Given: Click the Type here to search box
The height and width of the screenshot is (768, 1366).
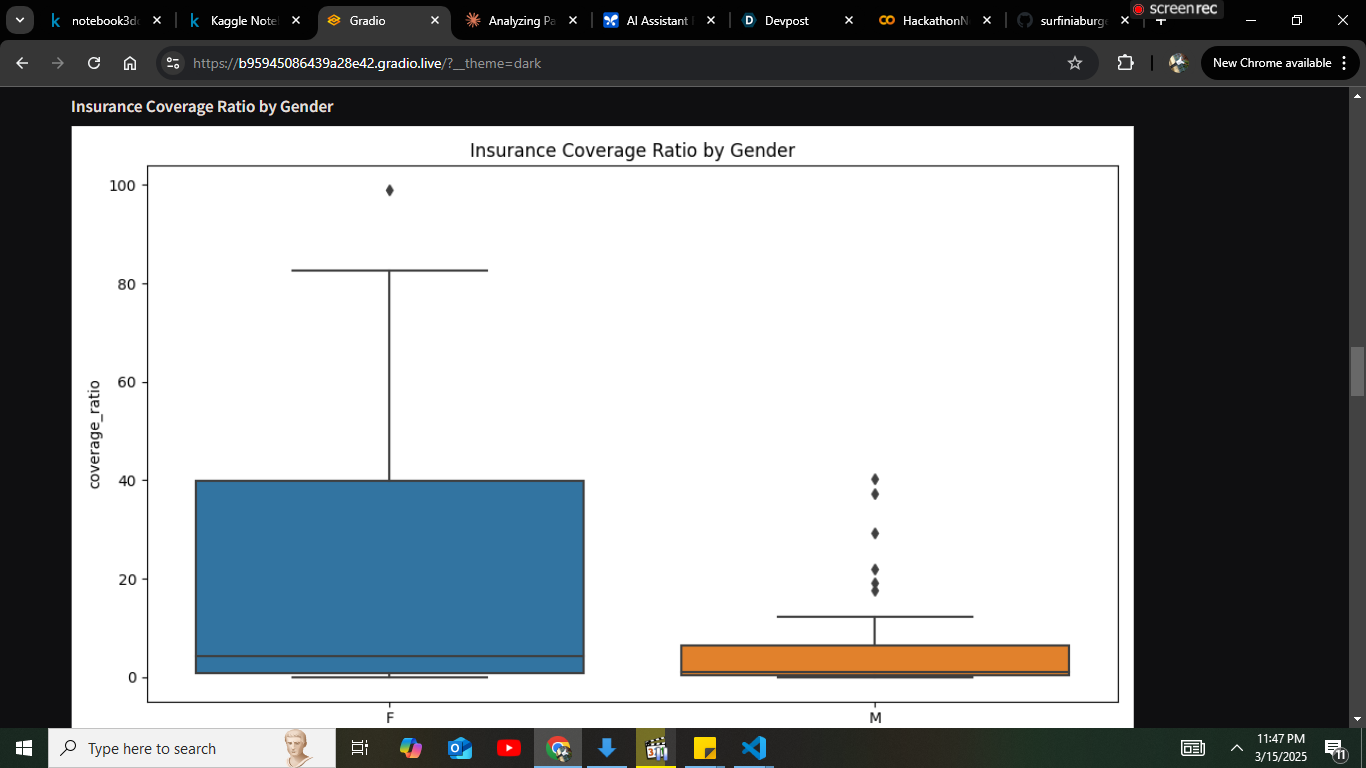Looking at the screenshot, I should tap(192, 748).
